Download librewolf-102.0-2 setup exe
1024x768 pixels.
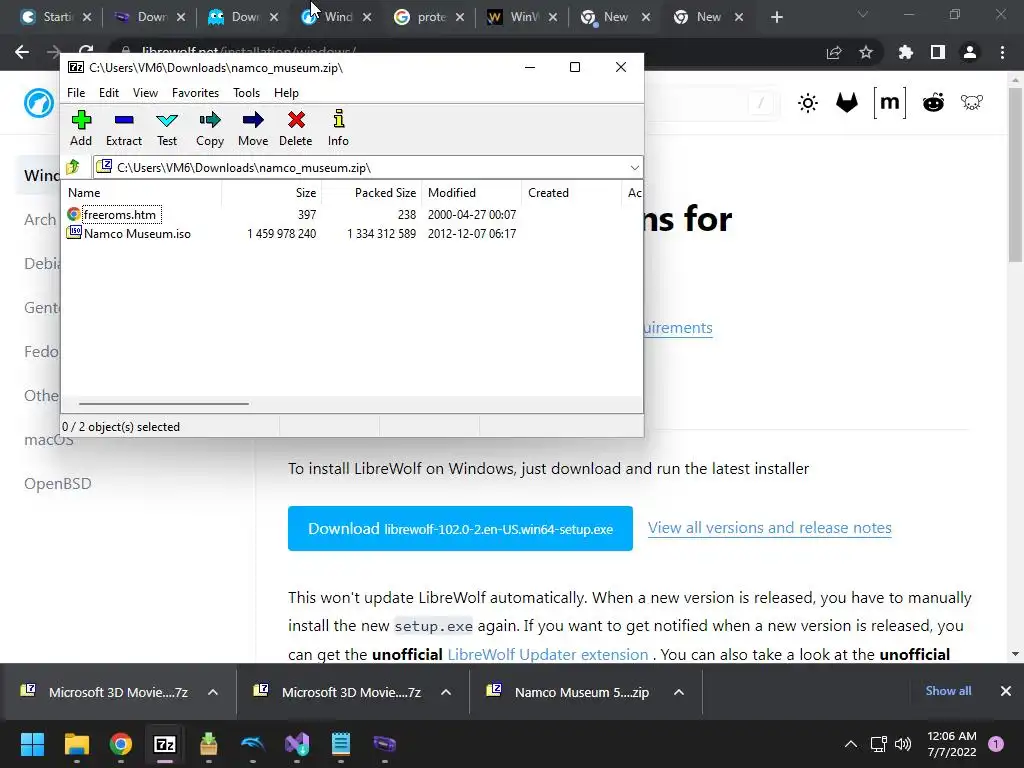[460, 528]
